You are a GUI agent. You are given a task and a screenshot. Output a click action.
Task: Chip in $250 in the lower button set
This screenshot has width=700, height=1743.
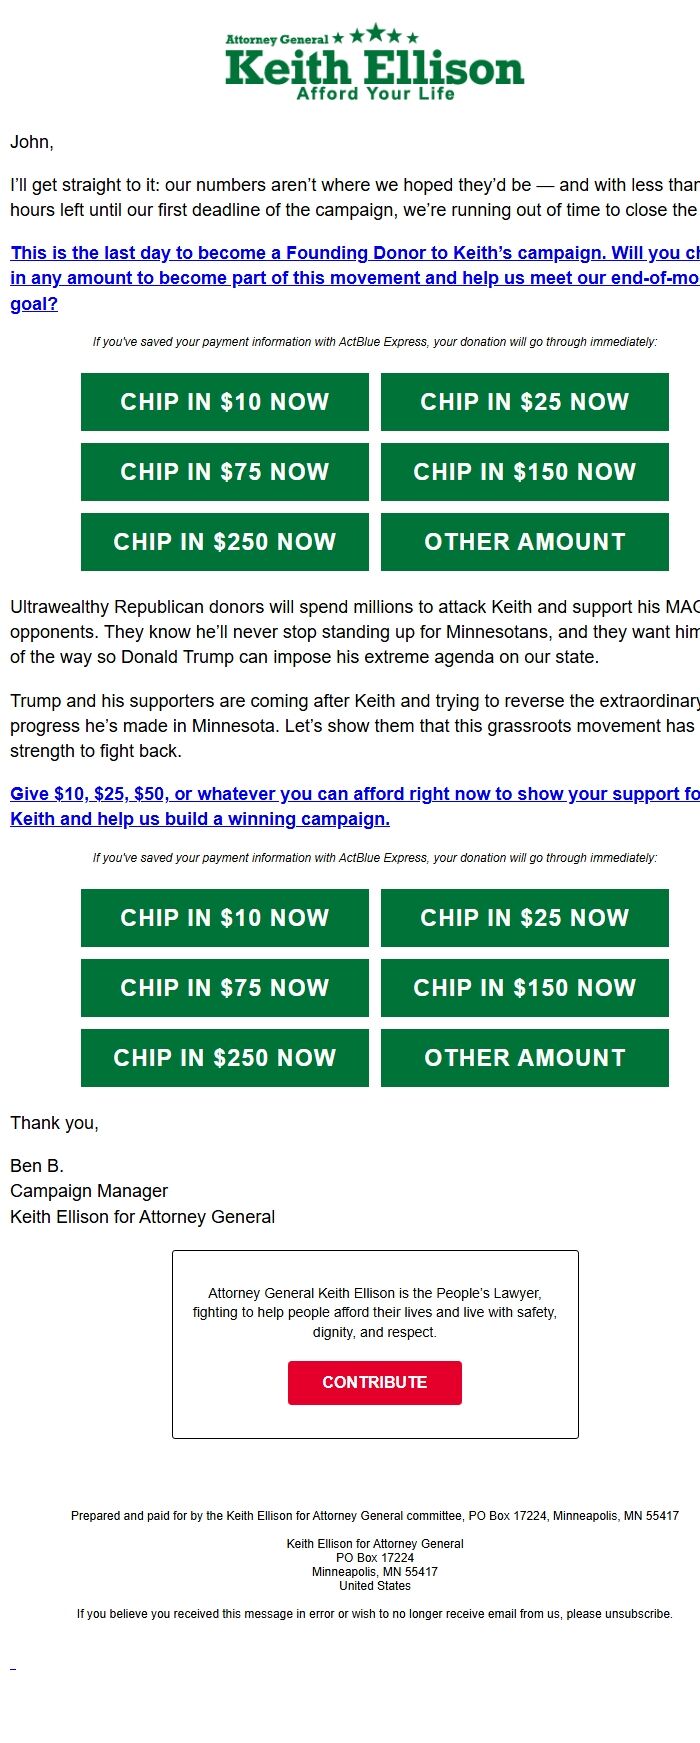click(223, 1057)
